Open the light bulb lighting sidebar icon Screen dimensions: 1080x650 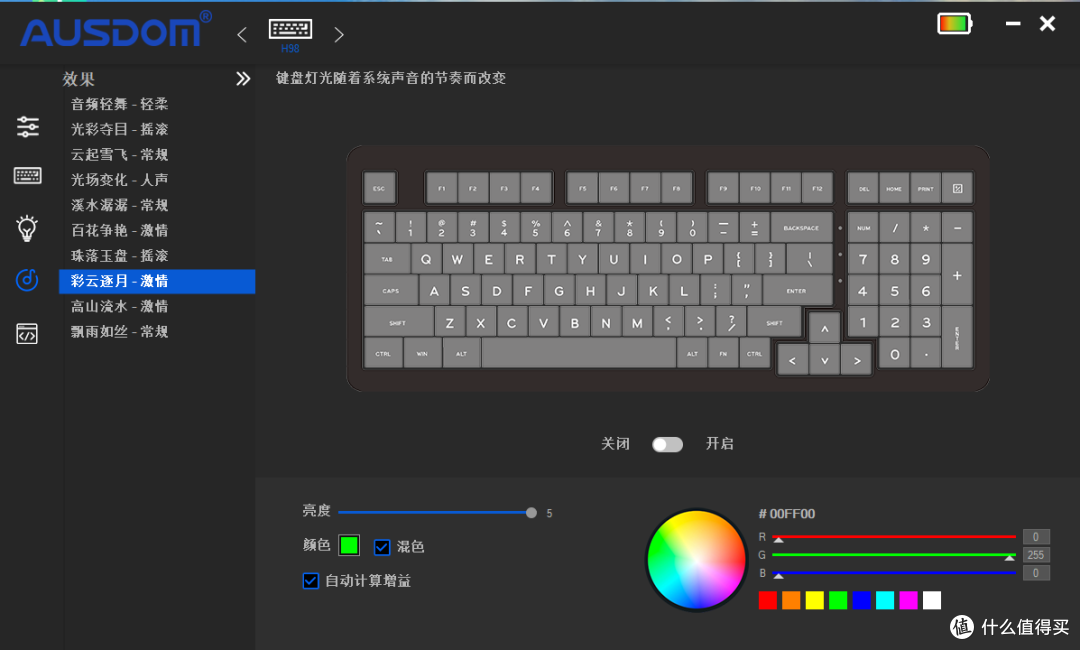tap(27, 228)
